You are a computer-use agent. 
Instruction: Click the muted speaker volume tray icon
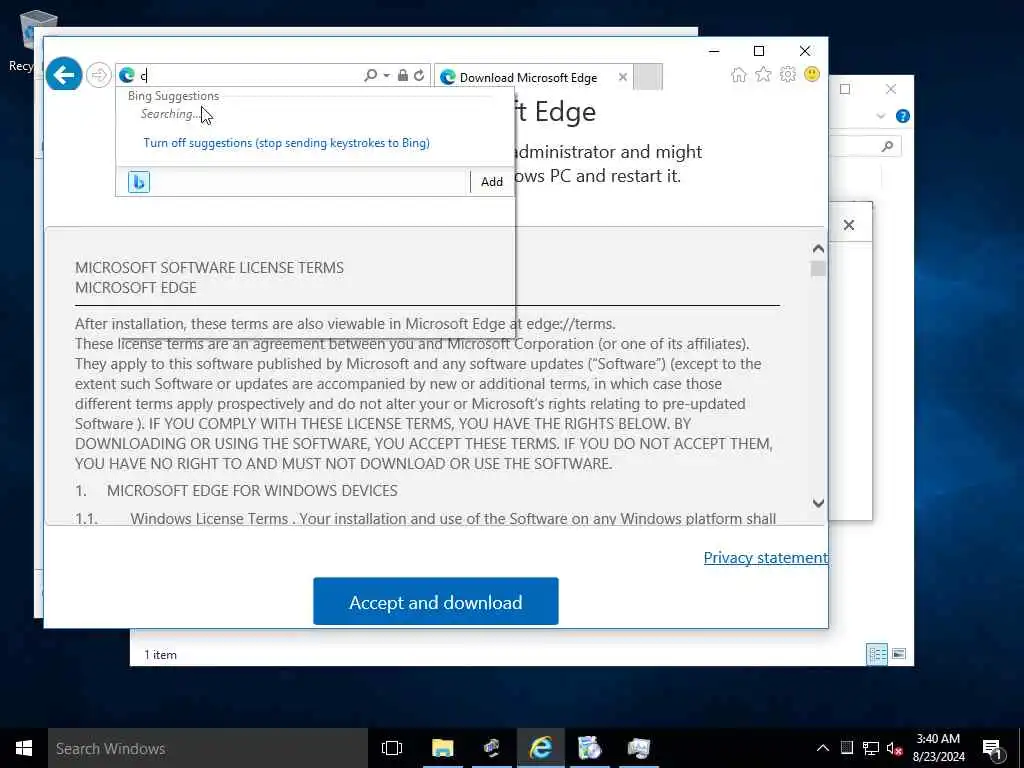point(894,748)
